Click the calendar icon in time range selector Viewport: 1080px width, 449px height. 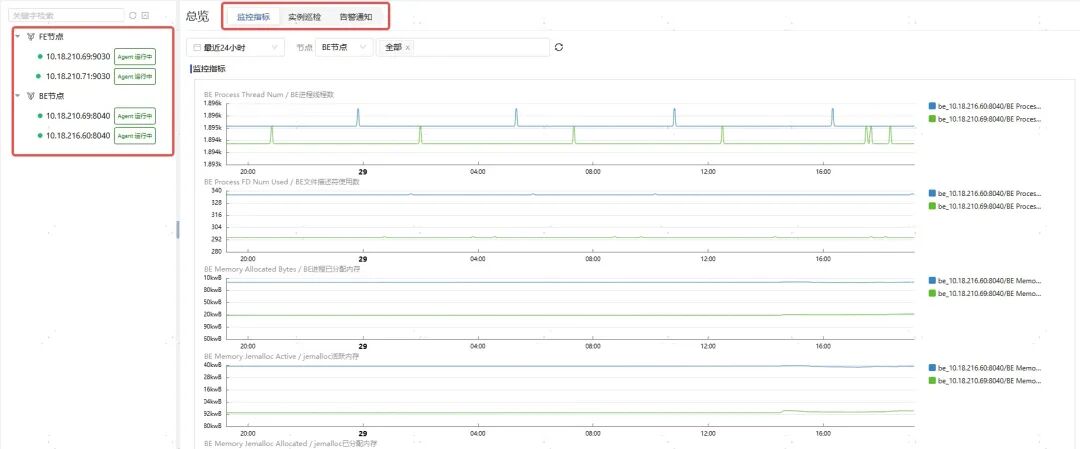pos(197,48)
